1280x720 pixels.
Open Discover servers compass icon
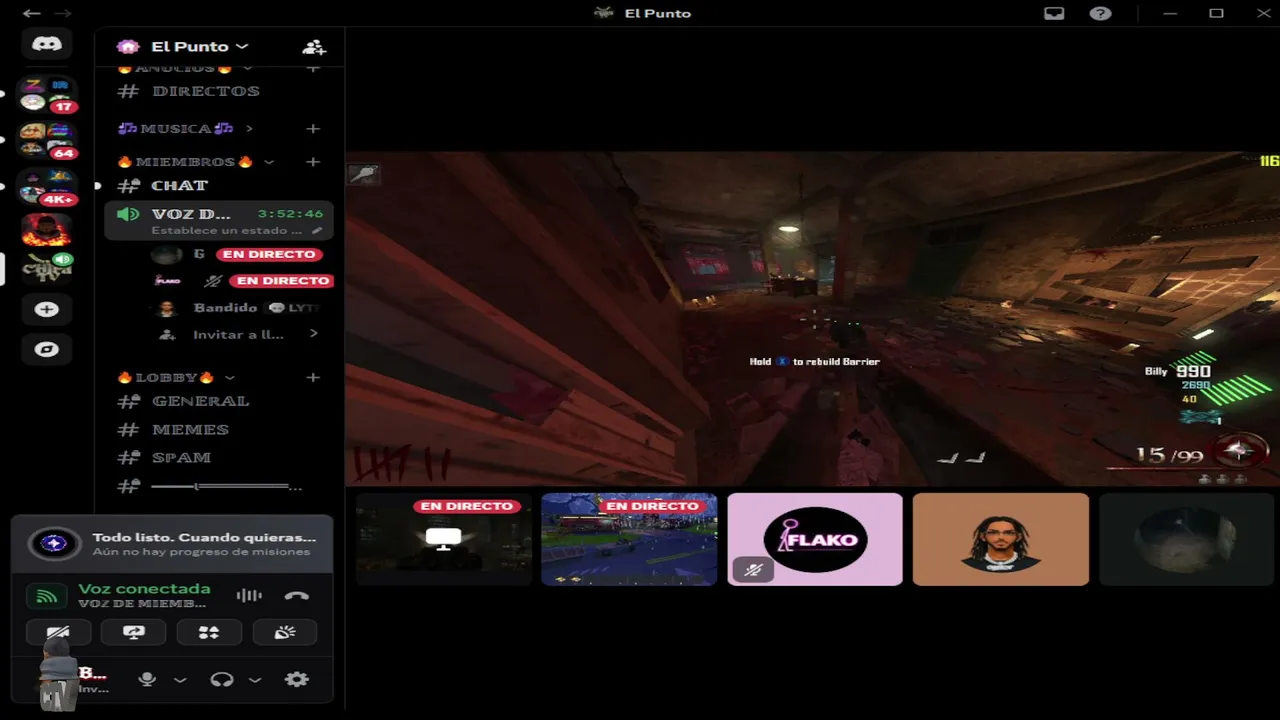click(x=47, y=349)
